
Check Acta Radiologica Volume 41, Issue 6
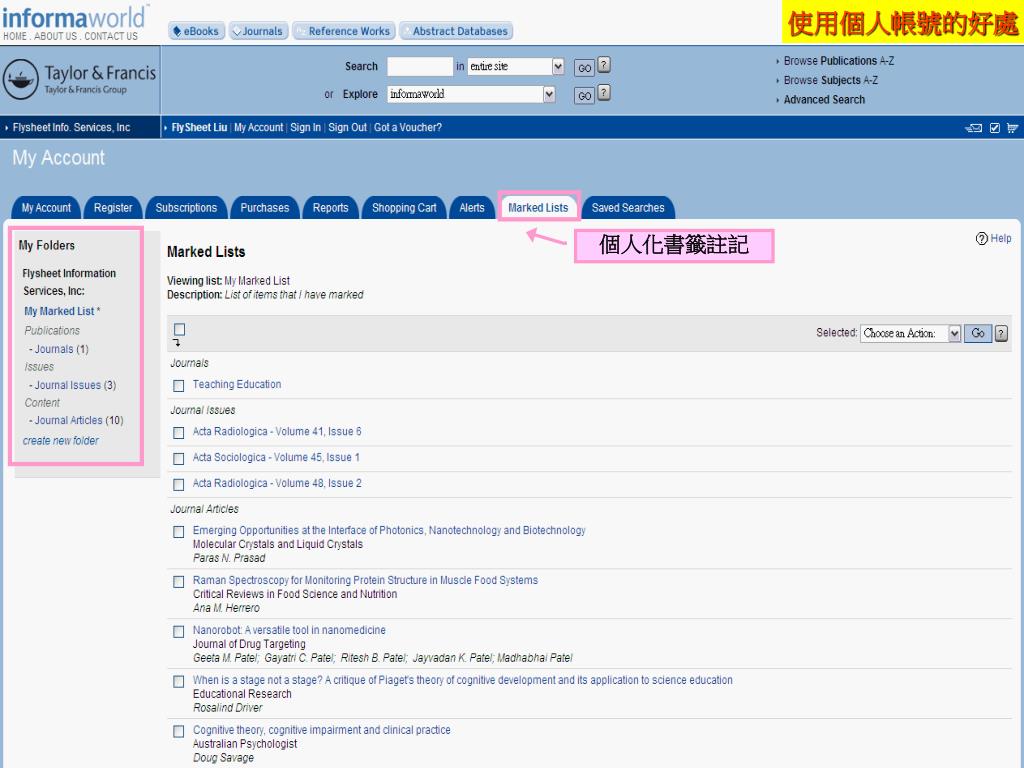178,433
